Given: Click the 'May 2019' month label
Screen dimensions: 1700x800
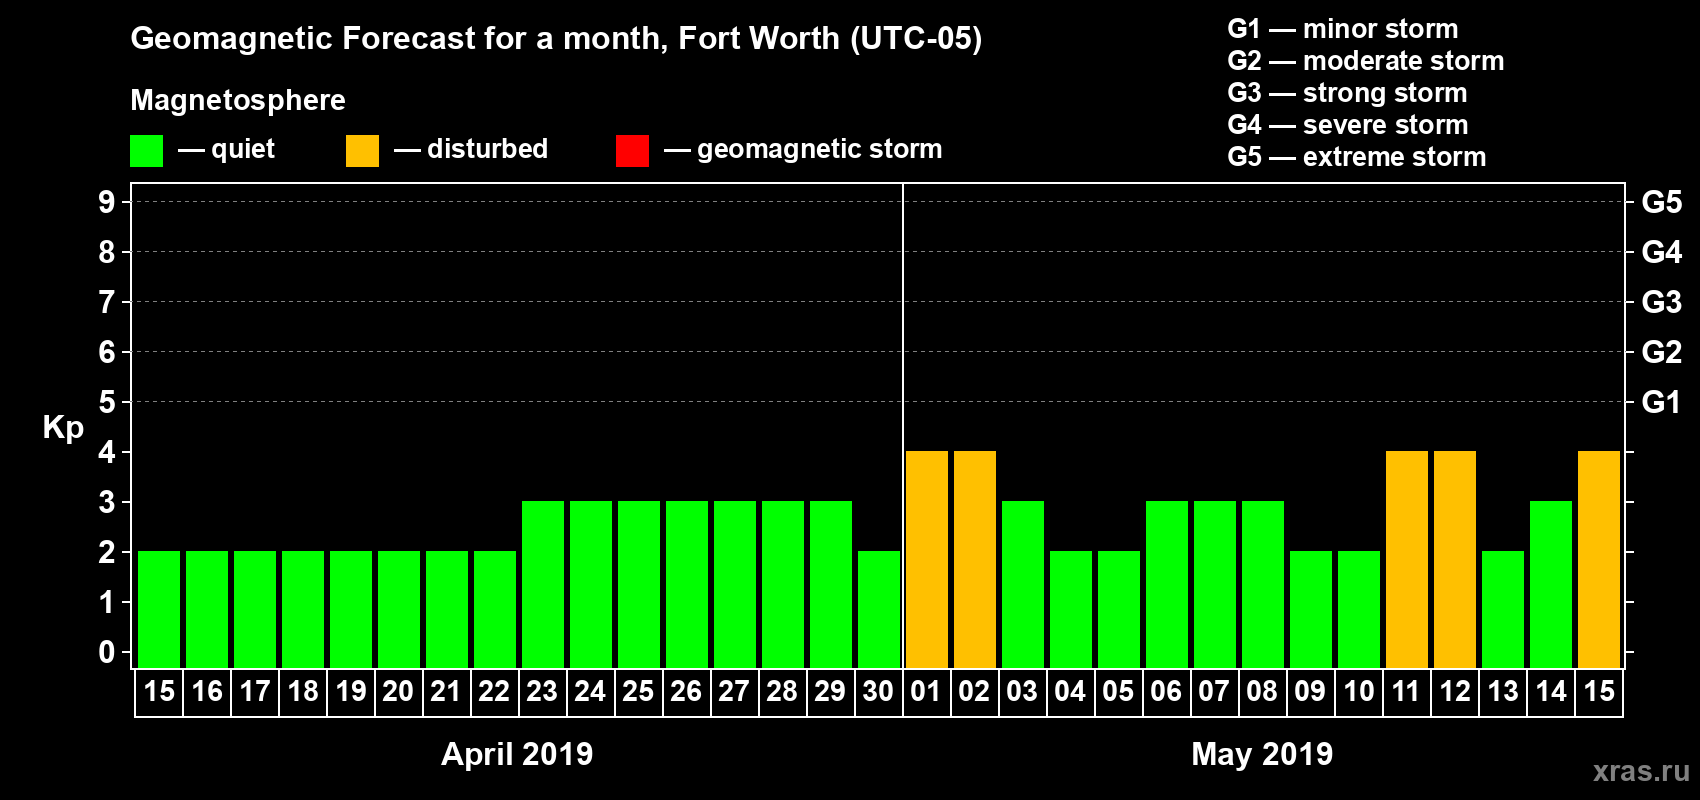Looking at the screenshot, I should (1262, 754).
